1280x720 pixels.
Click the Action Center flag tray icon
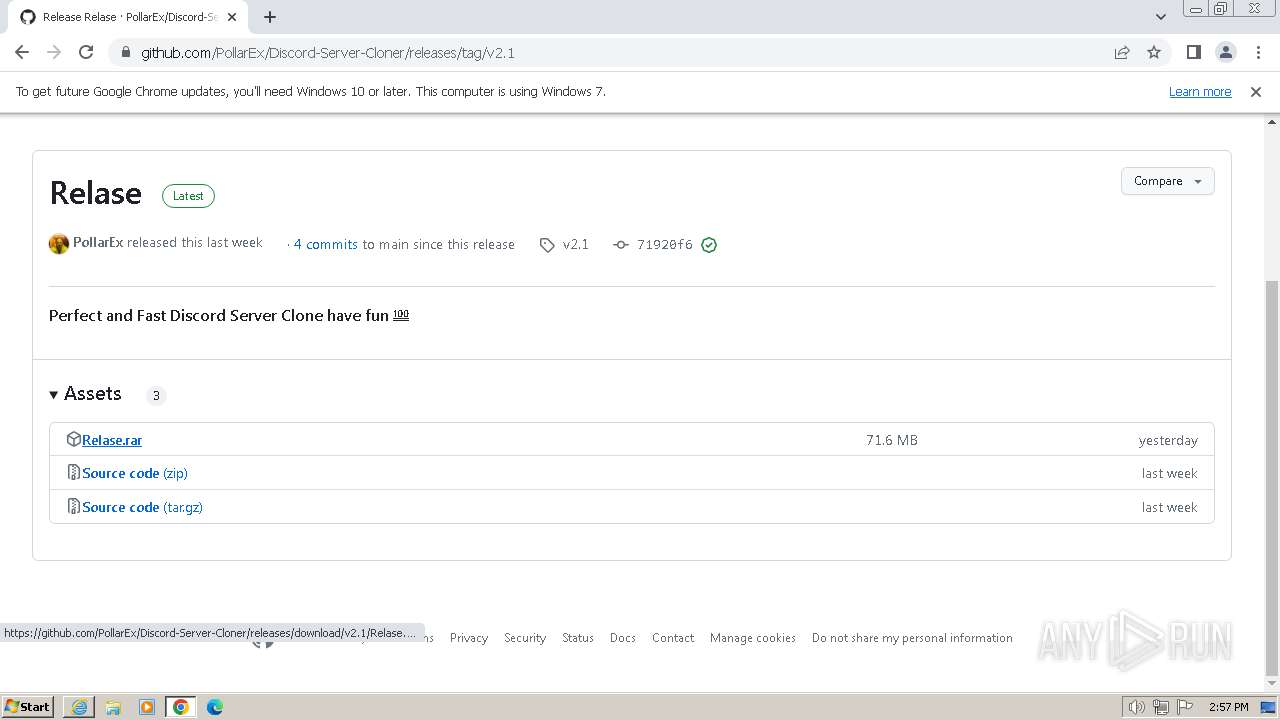[1185, 707]
